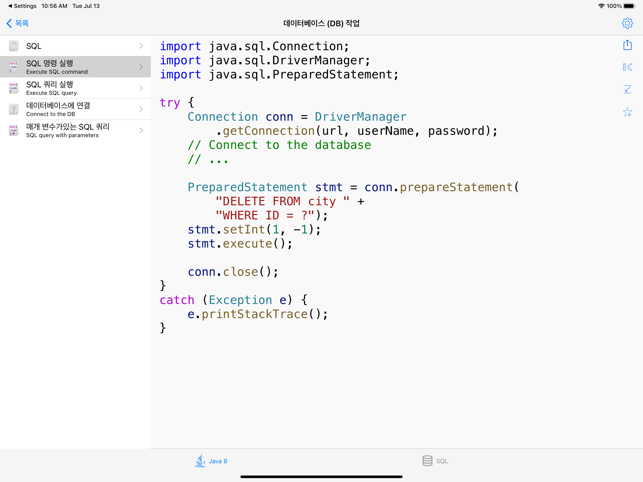Tap the diagonal arrow icon above star
This screenshot has height=482, width=643.
click(627, 90)
